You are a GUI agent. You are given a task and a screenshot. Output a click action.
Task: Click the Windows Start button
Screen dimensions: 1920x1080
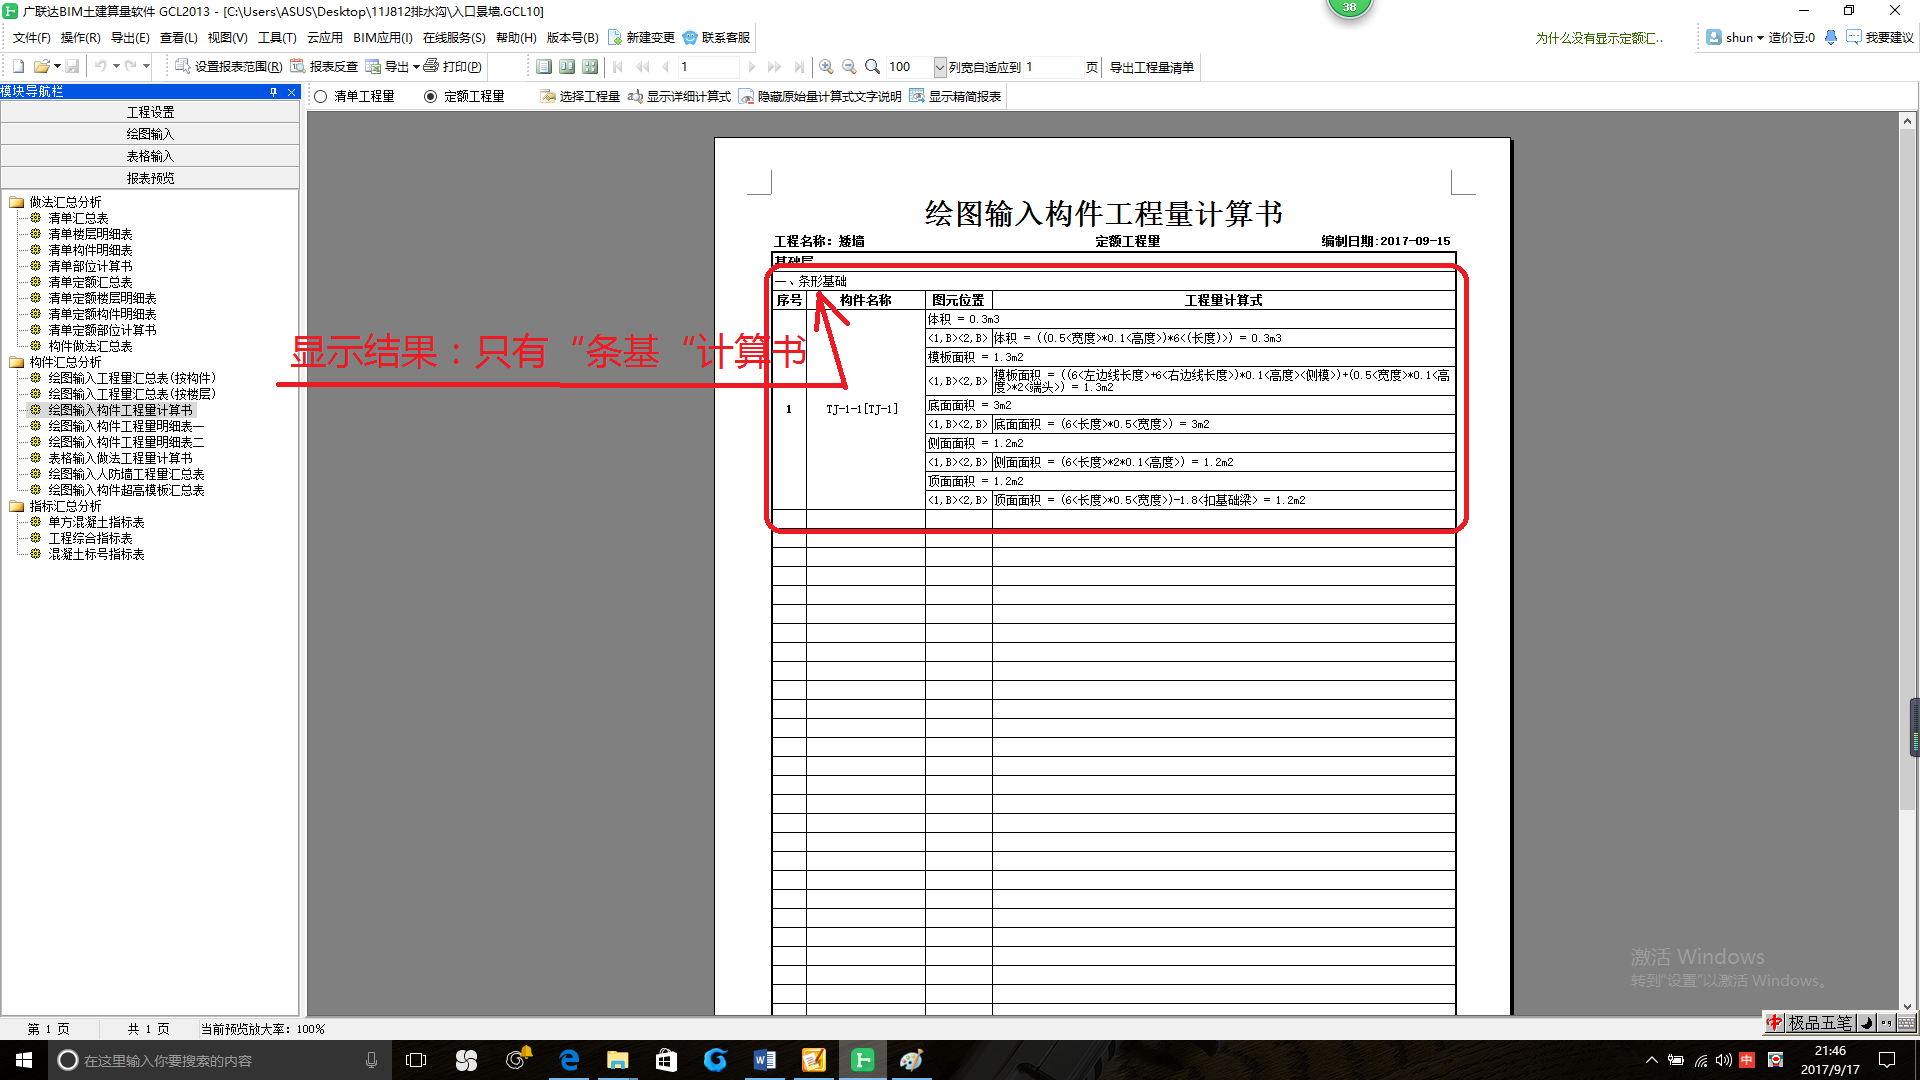(x=24, y=1060)
